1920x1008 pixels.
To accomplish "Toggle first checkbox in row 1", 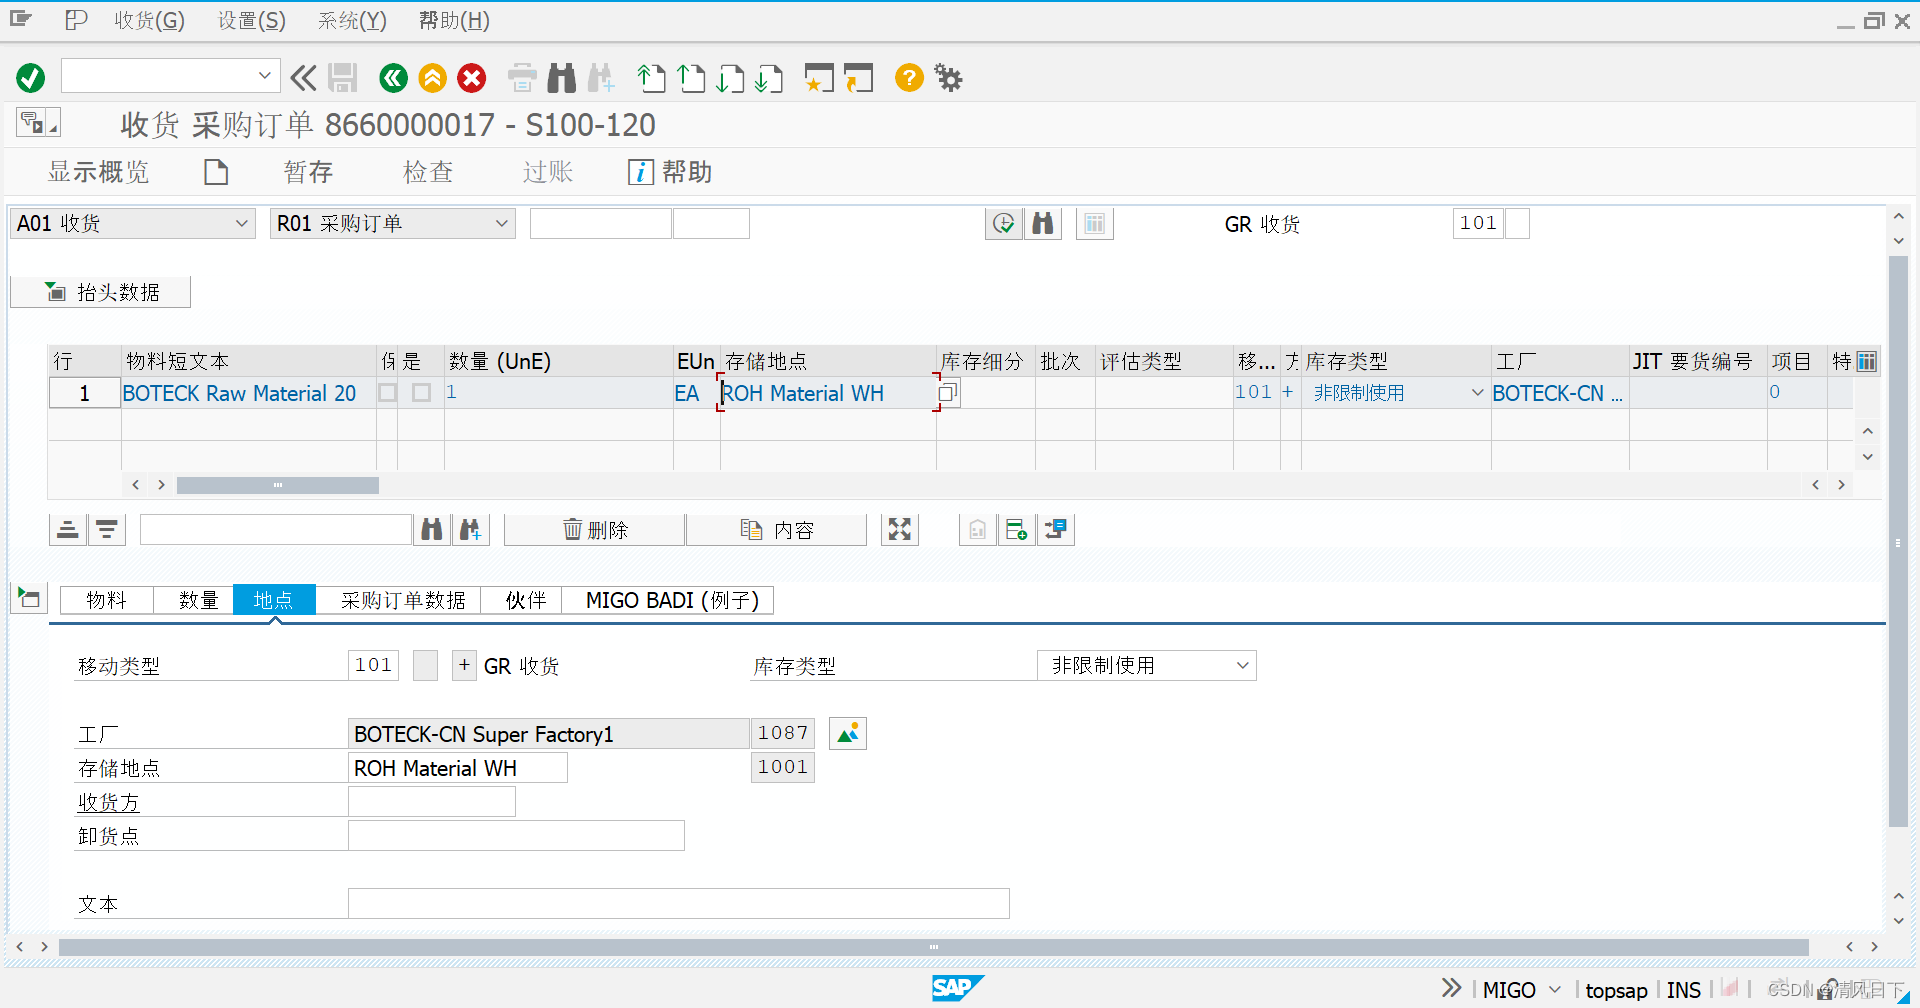I will (x=388, y=393).
